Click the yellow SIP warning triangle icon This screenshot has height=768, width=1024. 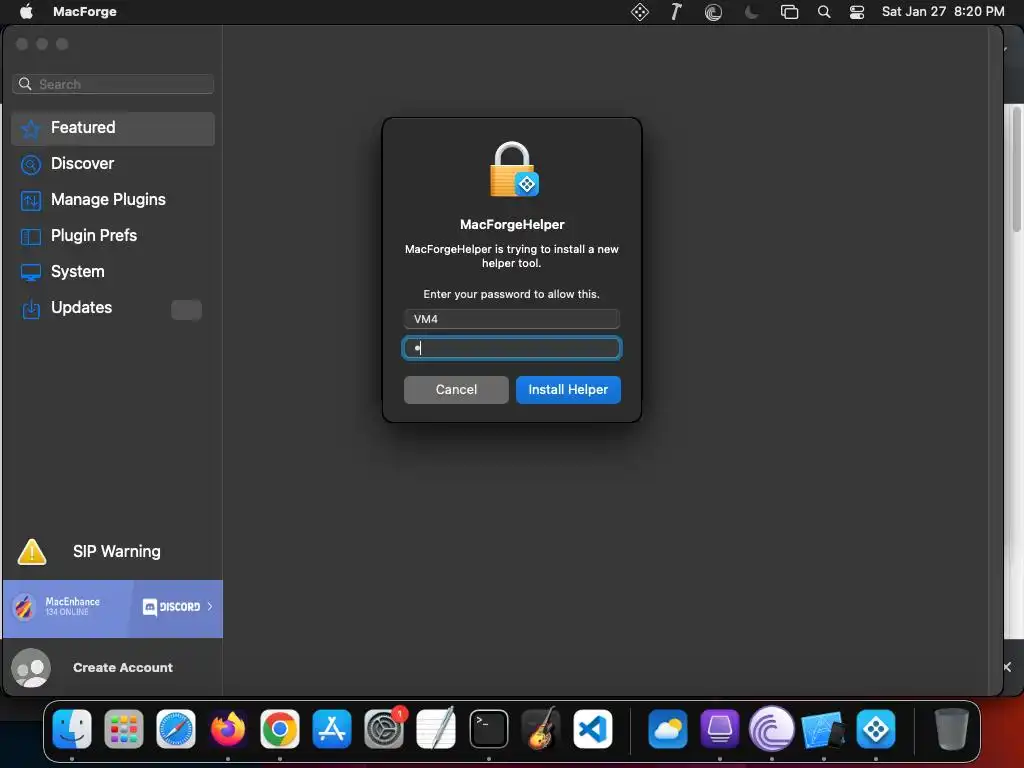(x=31, y=552)
